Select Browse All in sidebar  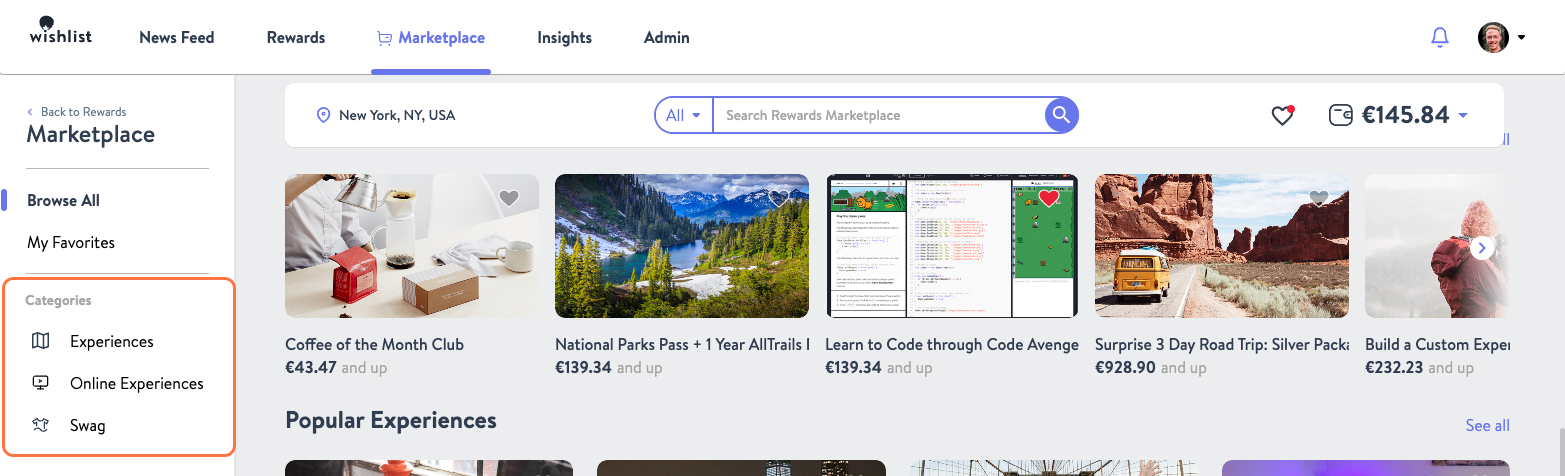[x=64, y=200]
